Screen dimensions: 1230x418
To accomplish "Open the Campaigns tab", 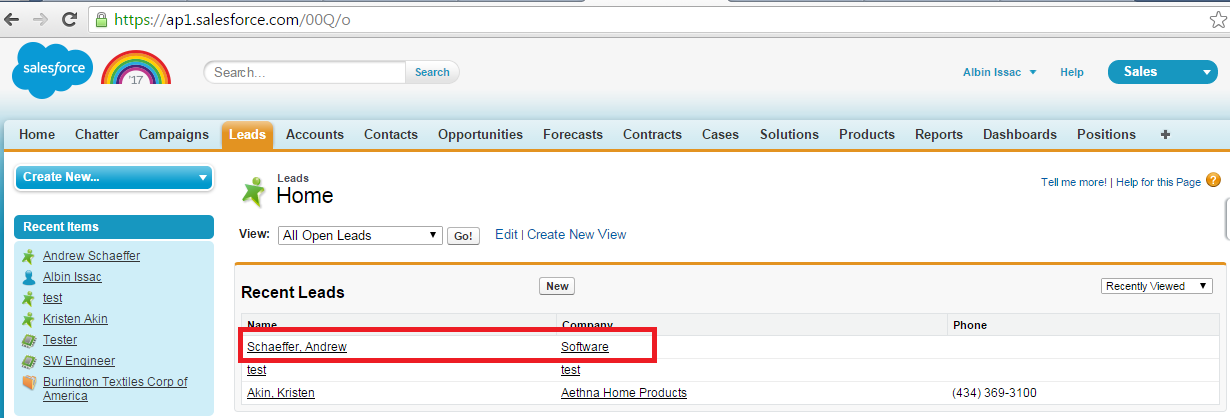I will (174, 134).
